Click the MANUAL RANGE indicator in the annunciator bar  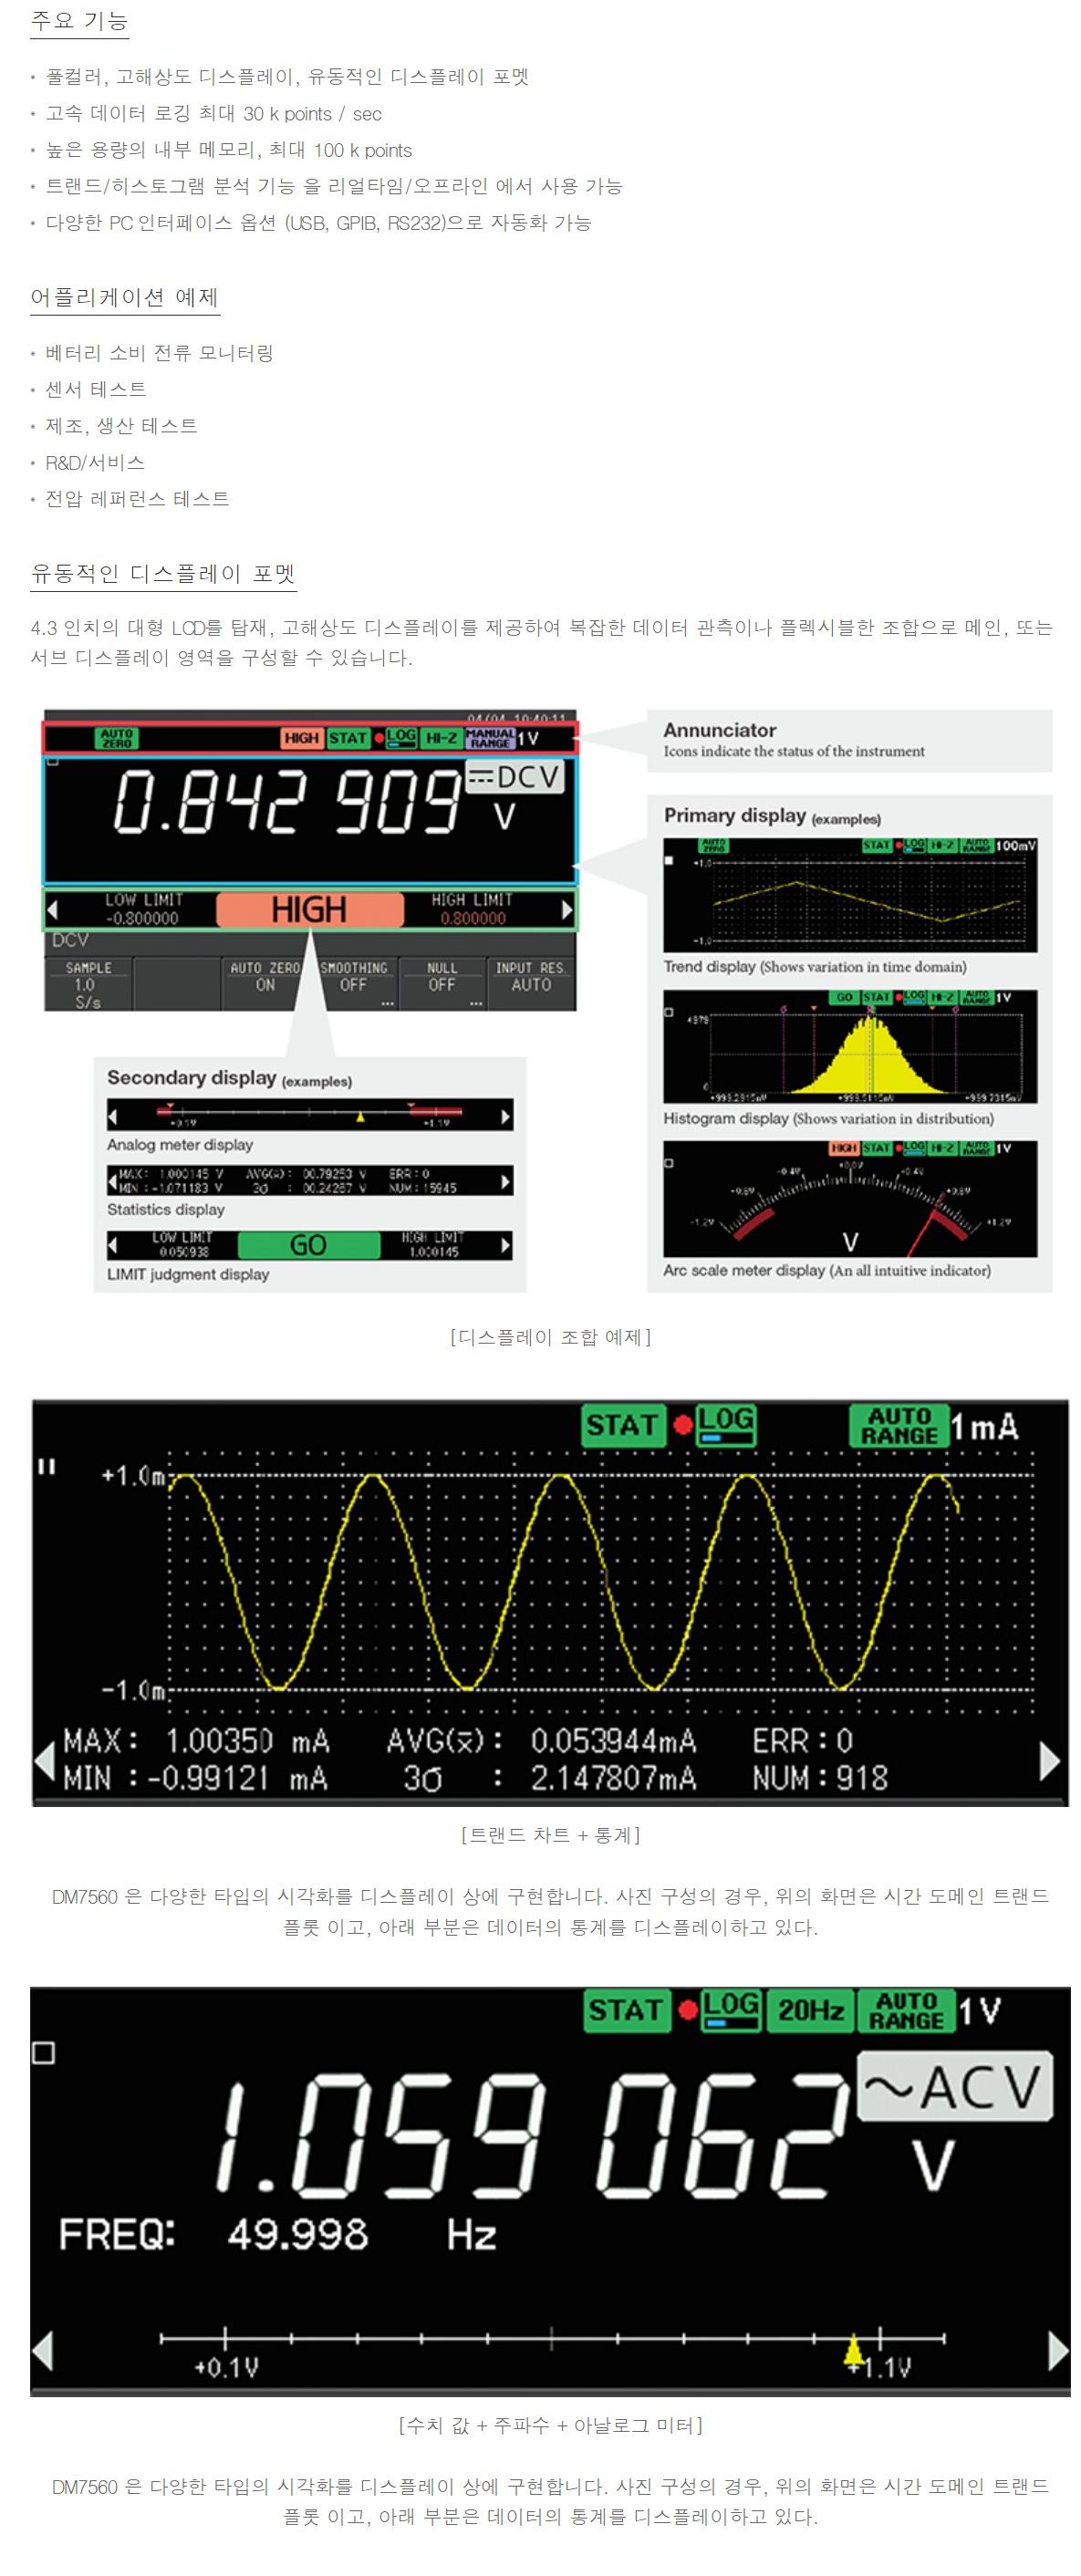coord(490,738)
